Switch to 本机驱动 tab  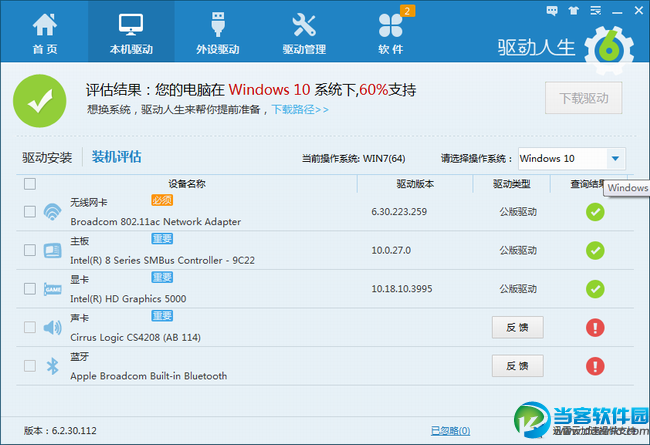pyautogui.click(x=131, y=33)
